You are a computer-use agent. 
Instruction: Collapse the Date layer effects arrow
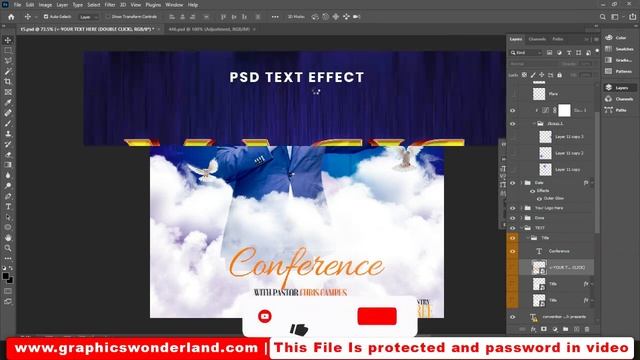(x=592, y=183)
